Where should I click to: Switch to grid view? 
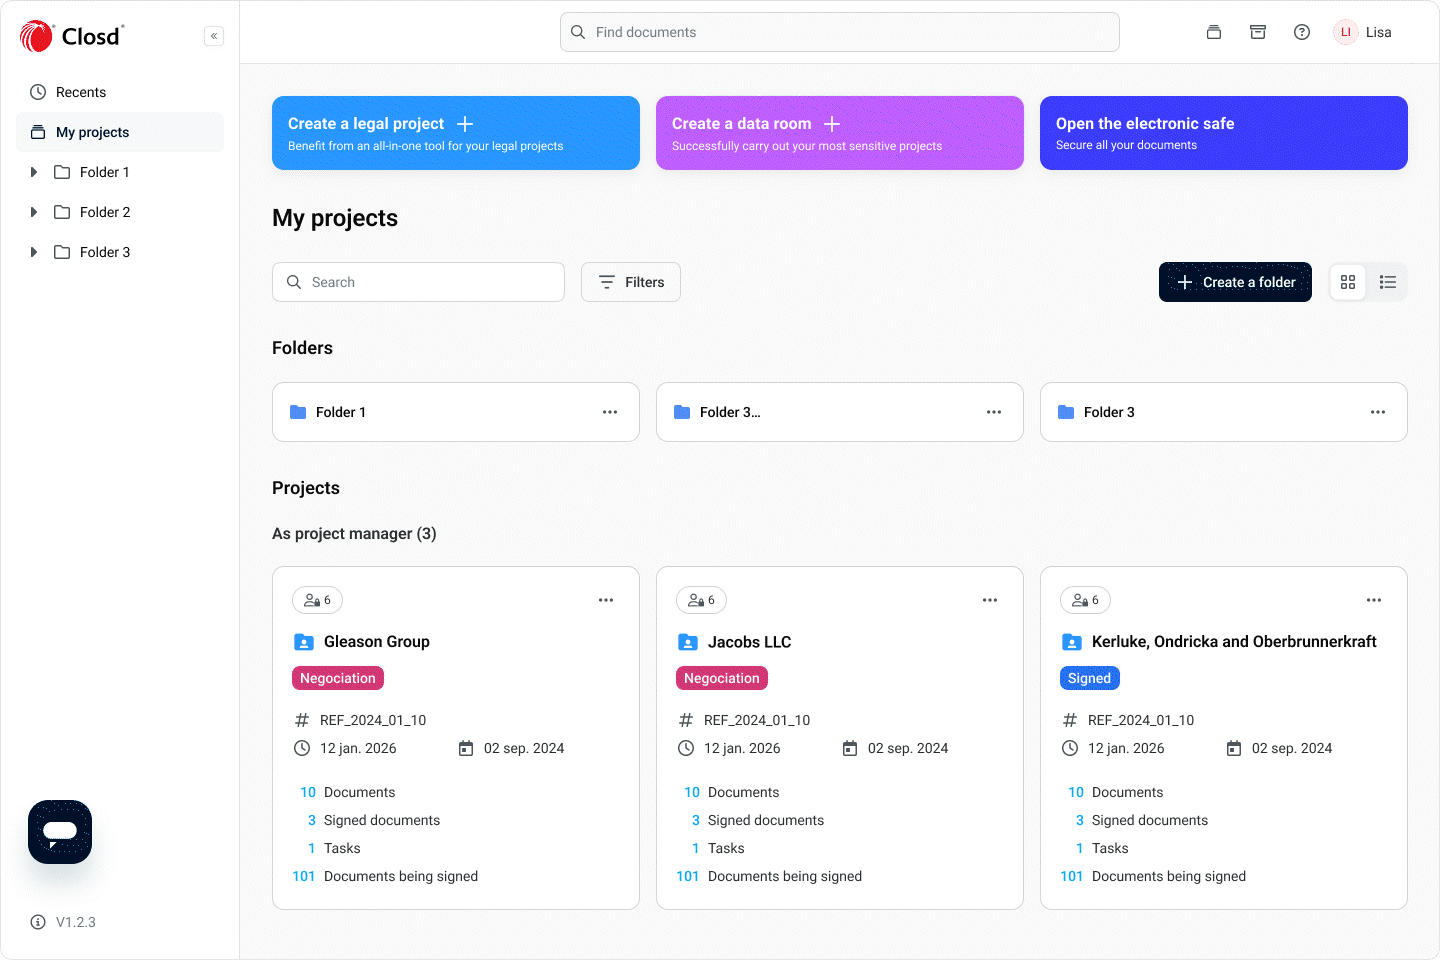[x=1348, y=282]
